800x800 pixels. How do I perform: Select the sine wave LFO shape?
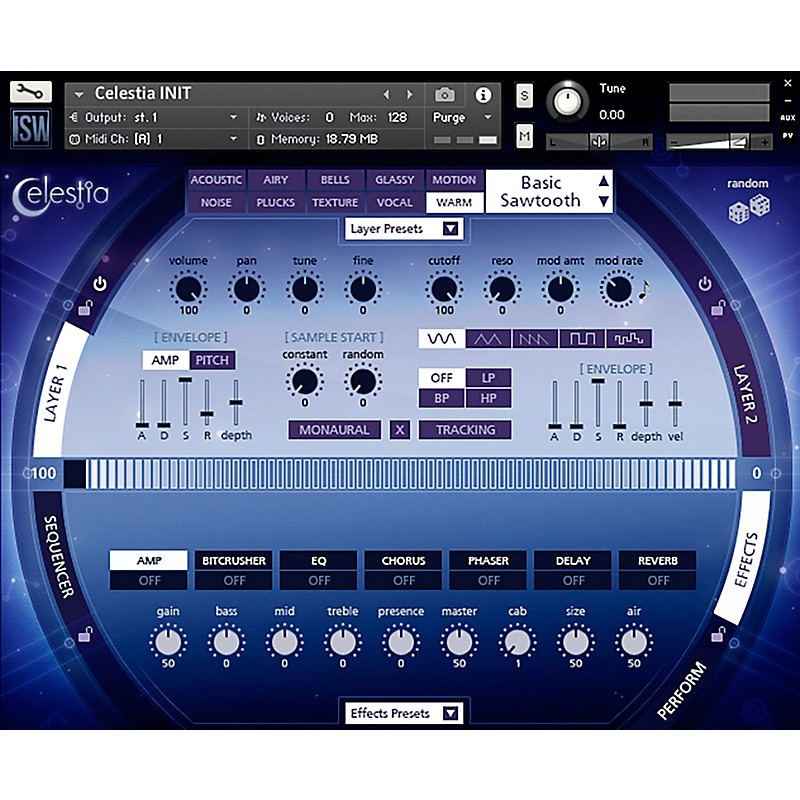coord(441,339)
